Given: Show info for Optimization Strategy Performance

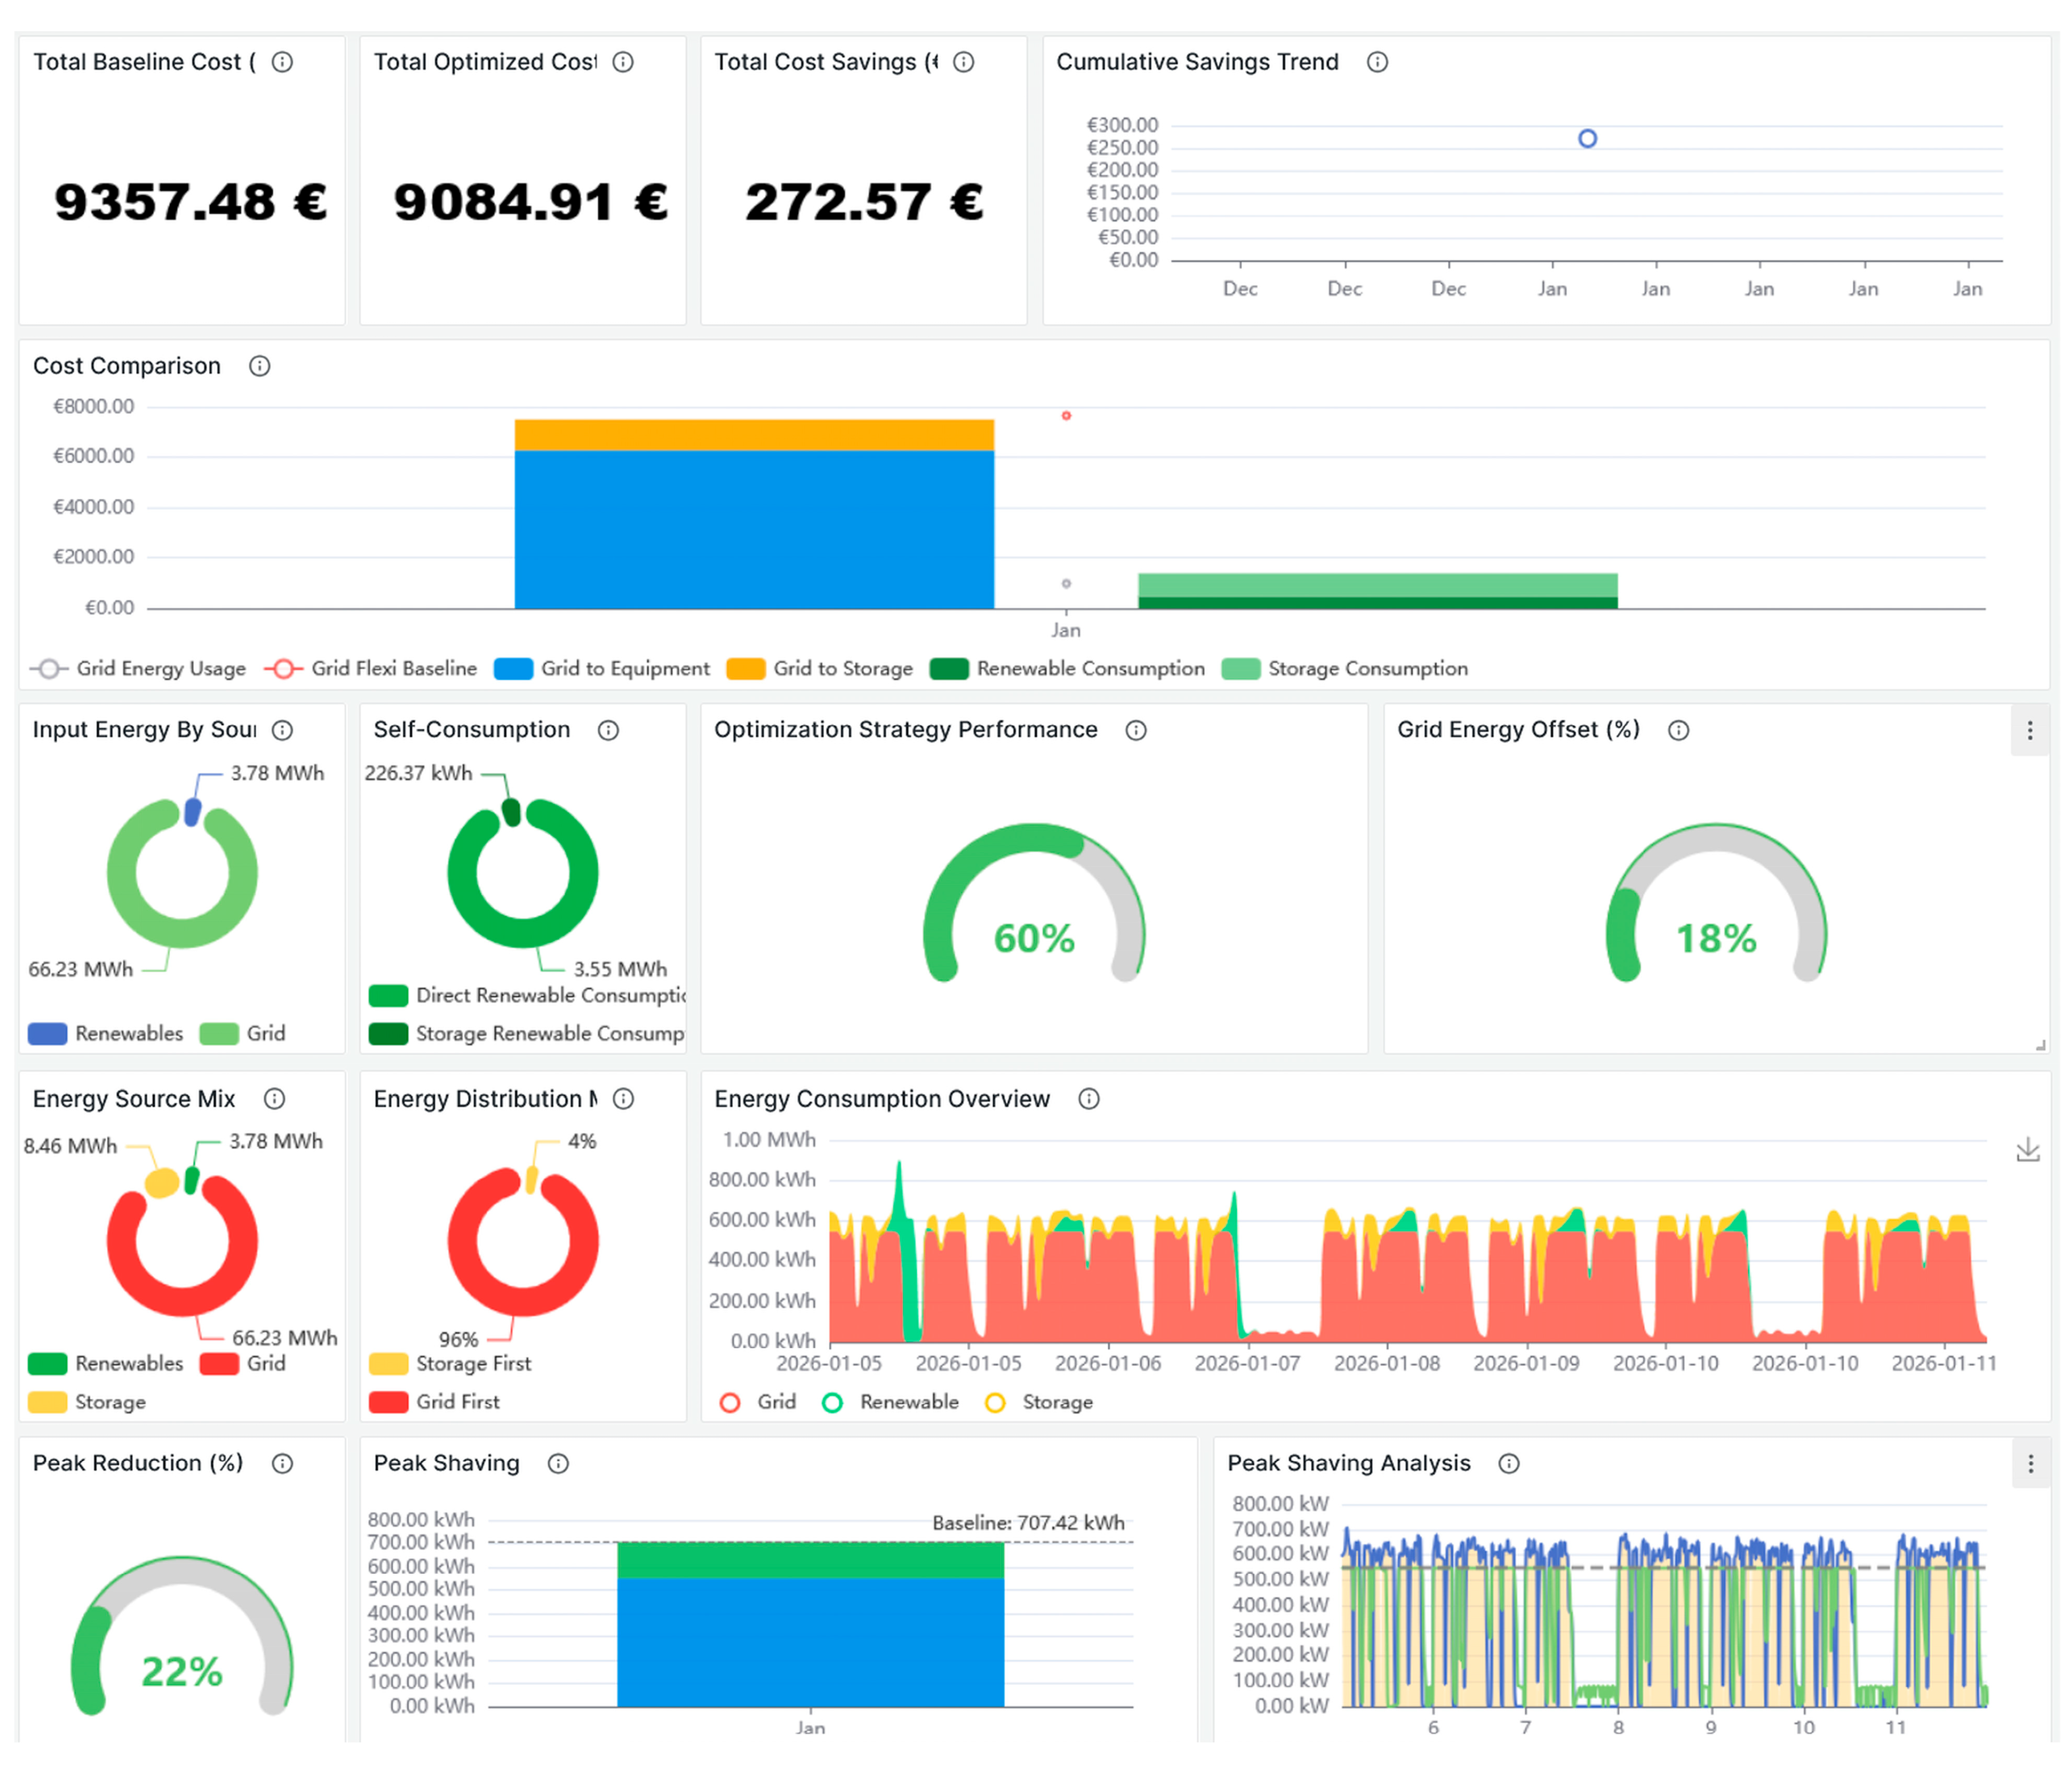Looking at the screenshot, I should click(x=1136, y=730).
